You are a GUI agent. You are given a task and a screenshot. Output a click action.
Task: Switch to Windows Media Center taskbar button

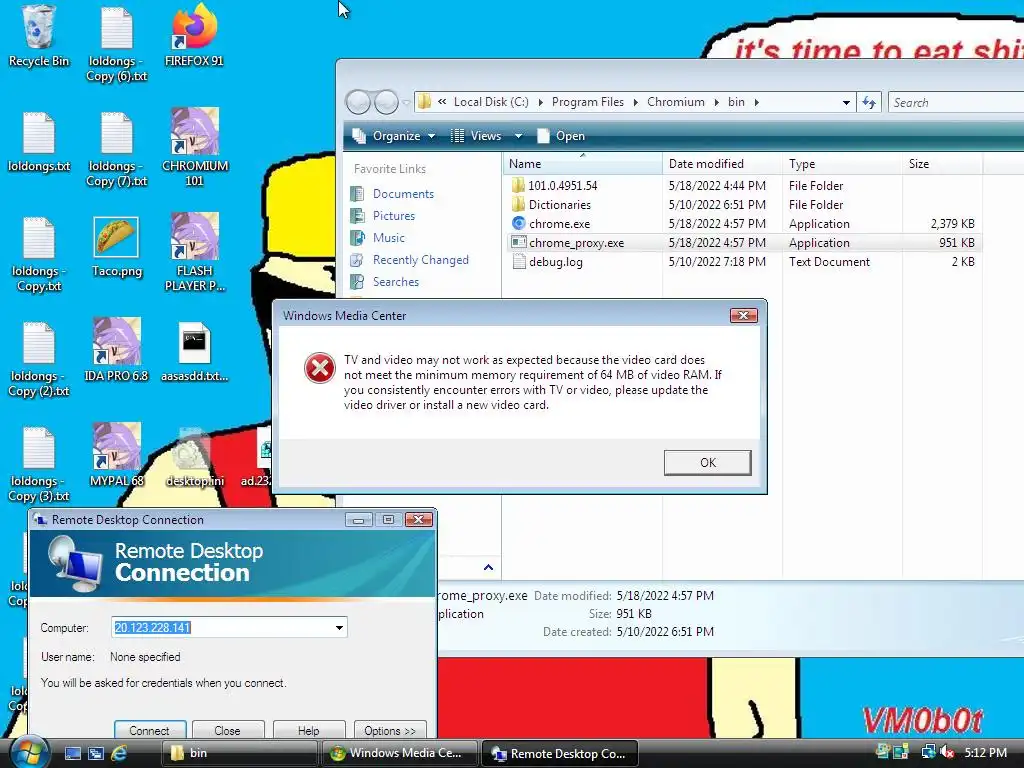tap(400, 753)
